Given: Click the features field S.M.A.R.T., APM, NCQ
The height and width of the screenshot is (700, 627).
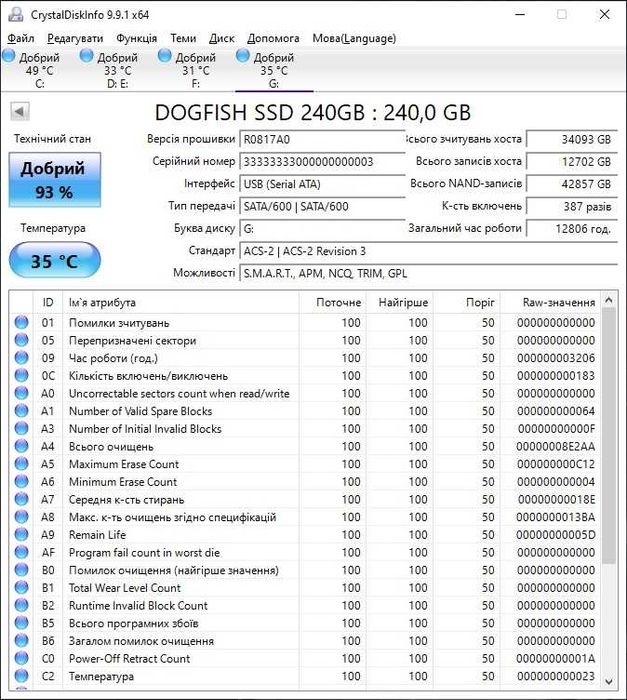Looking at the screenshot, I should click(428, 273).
